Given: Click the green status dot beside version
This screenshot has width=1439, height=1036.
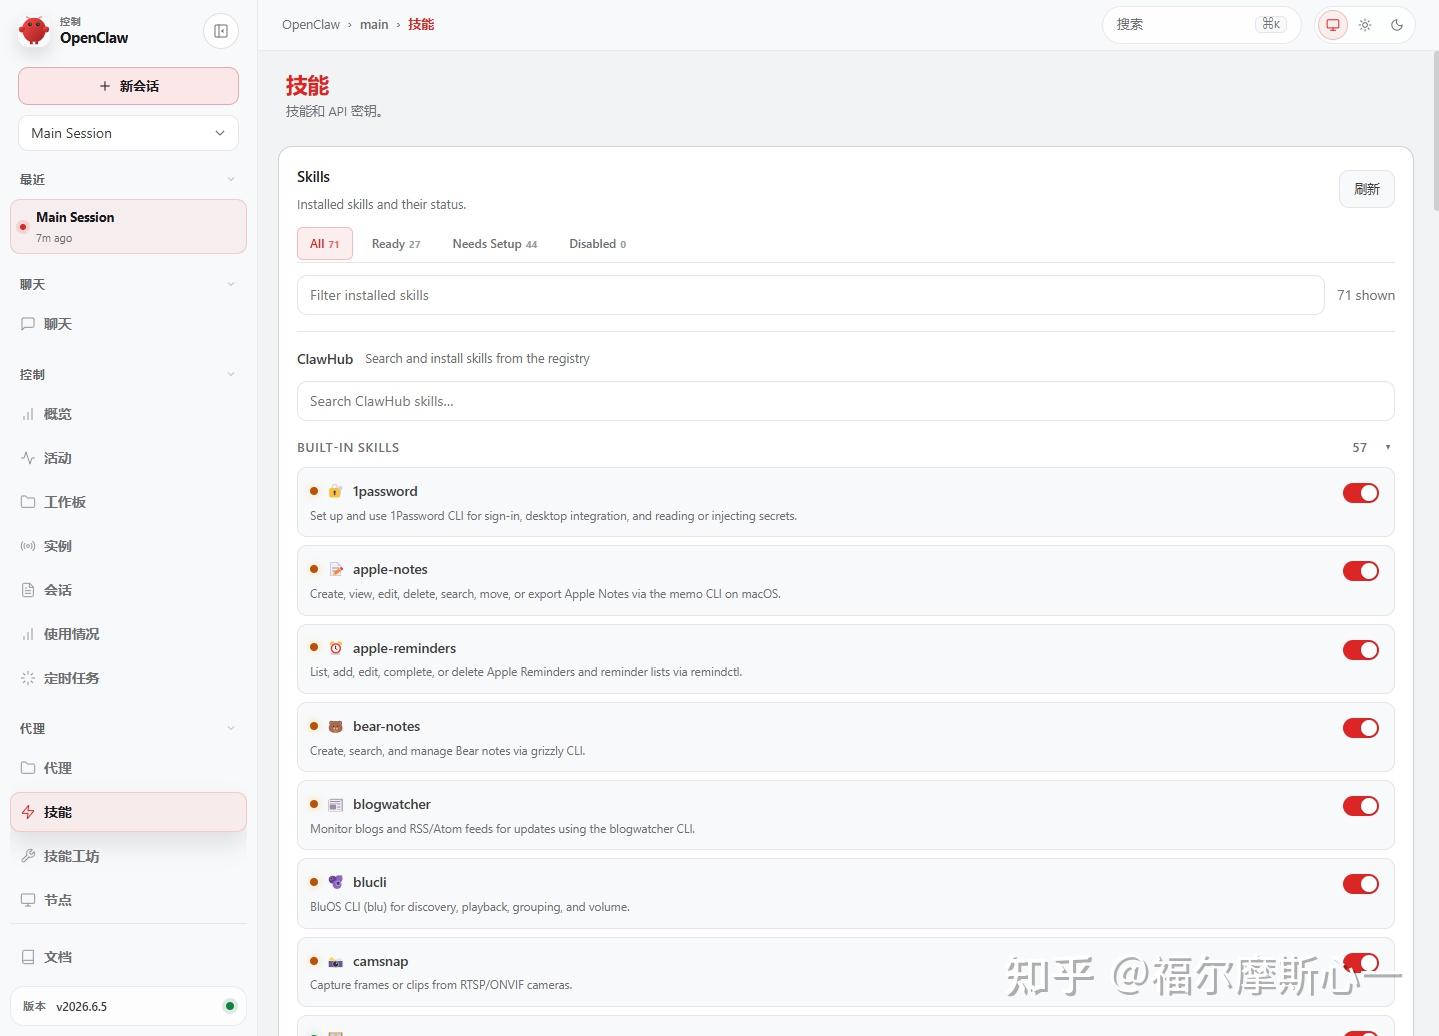Looking at the screenshot, I should 230,1006.
